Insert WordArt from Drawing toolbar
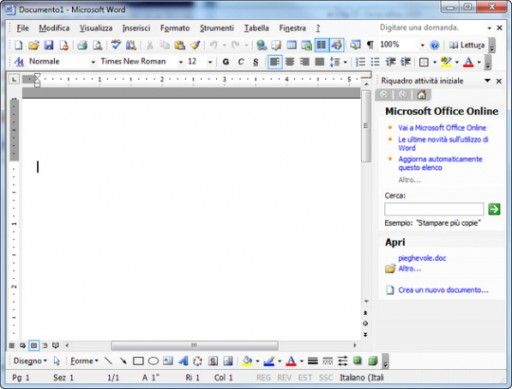Viewport: 512px width, 389px height. click(x=183, y=361)
